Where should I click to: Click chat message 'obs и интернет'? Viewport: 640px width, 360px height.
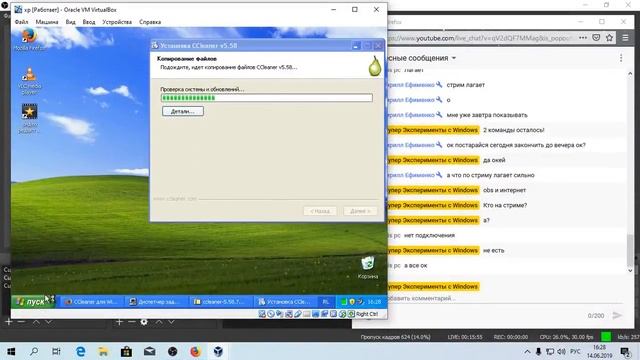coord(504,190)
